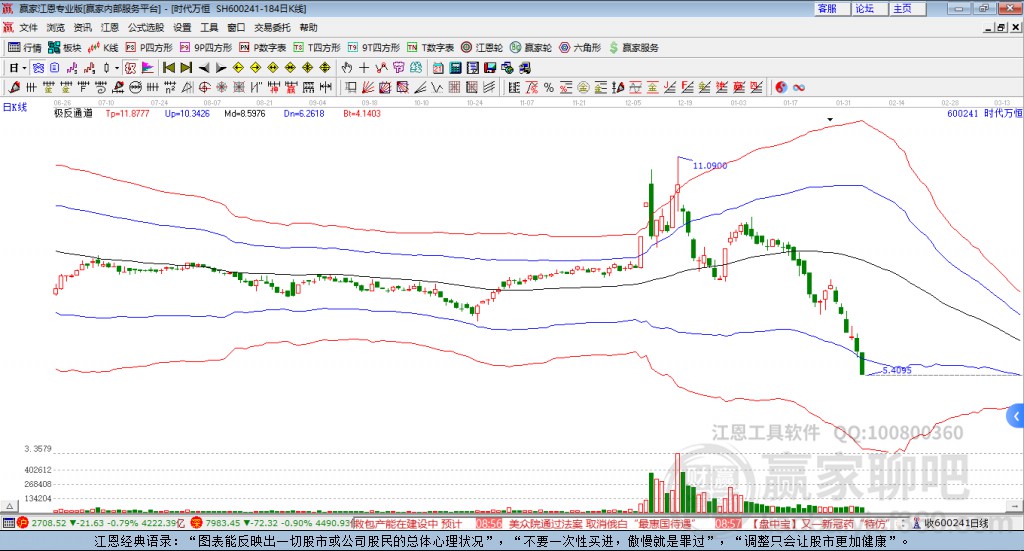Click the 5.4095 low price label
1024x551 pixels.
pyautogui.click(x=897, y=370)
